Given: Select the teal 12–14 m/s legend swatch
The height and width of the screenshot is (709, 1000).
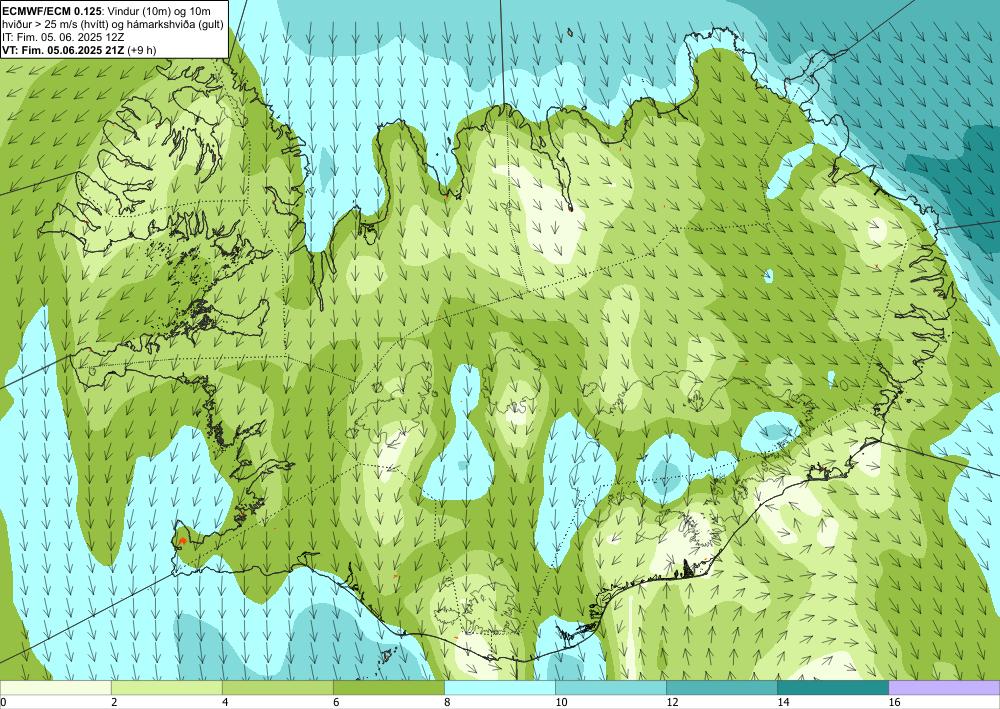Looking at the screenshot, I should click(721, 687).
